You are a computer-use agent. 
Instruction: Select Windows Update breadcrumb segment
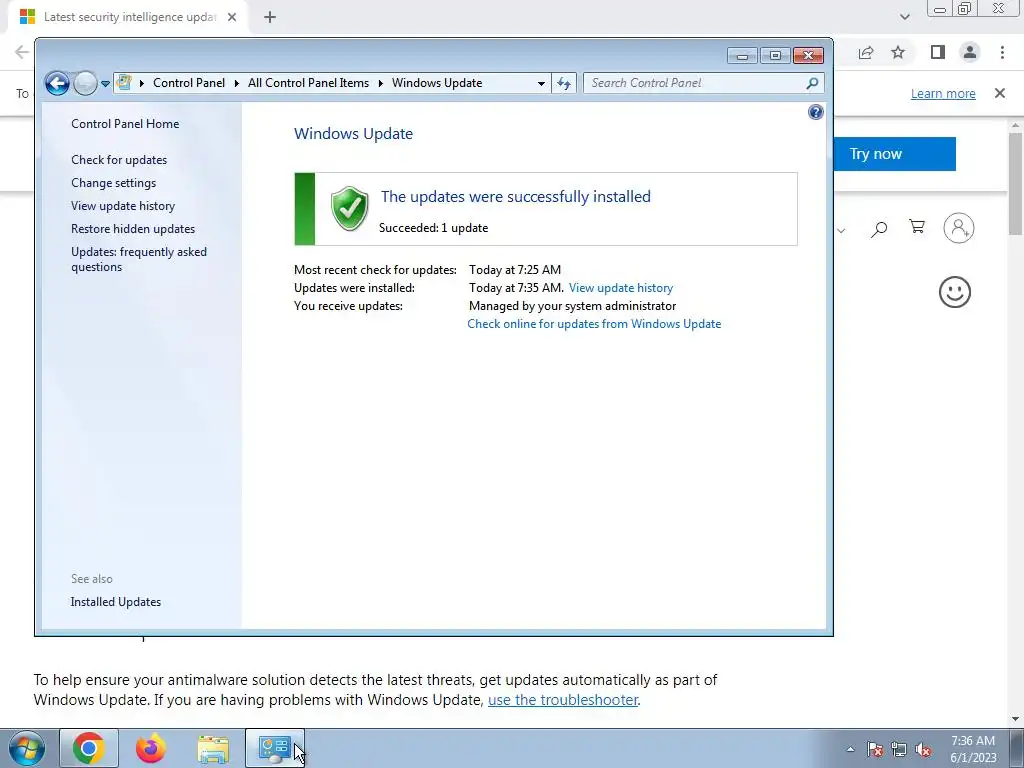[x=437, y=83]
